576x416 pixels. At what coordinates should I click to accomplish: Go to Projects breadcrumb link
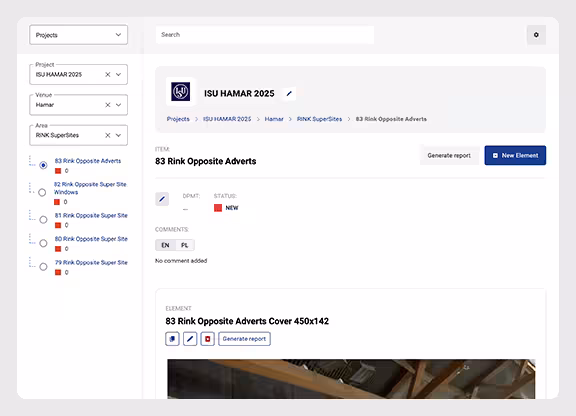(178, 119)
